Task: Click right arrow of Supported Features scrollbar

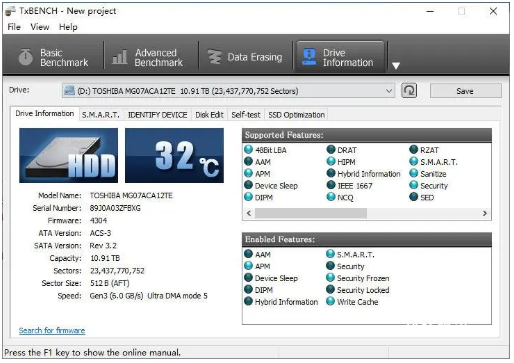Action: click(x=485, y=213)
